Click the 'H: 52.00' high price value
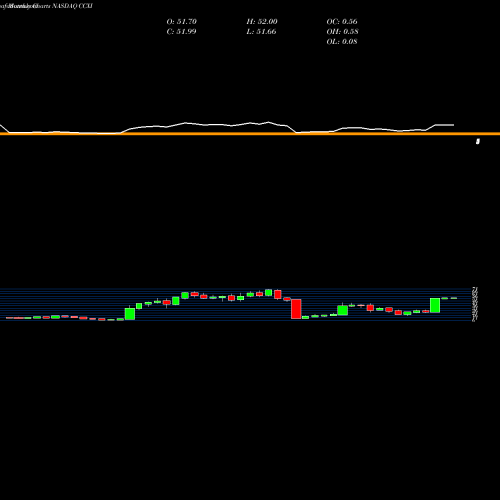 coord(262,22)
